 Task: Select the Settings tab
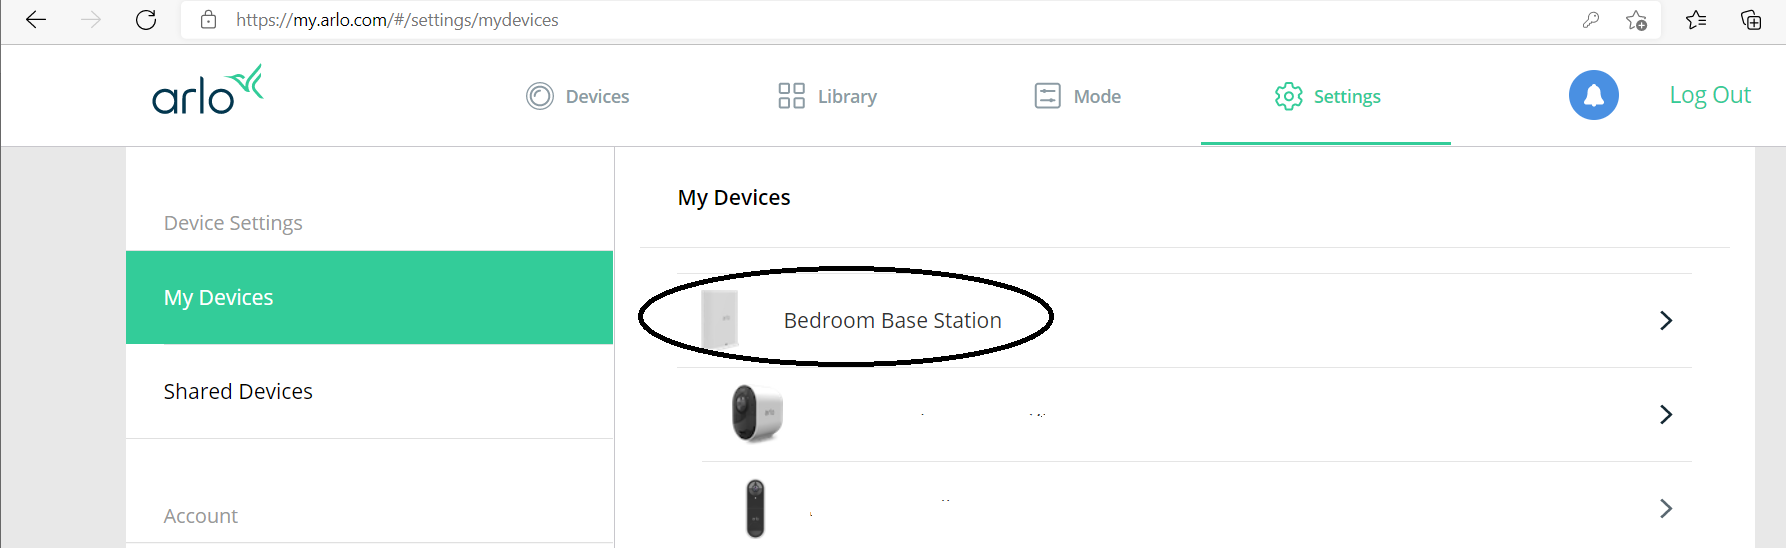[1327, 96]
